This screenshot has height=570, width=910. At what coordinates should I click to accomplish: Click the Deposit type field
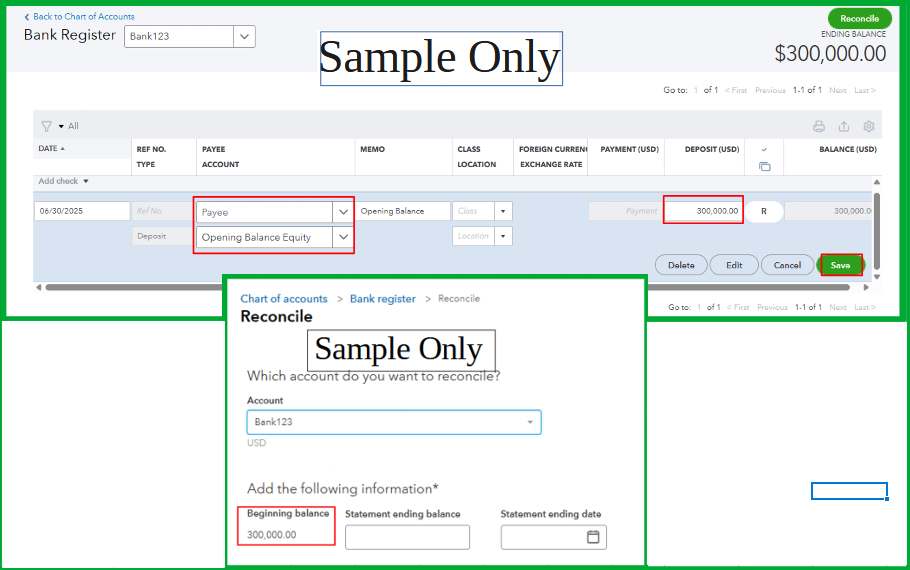pos(162,236)
